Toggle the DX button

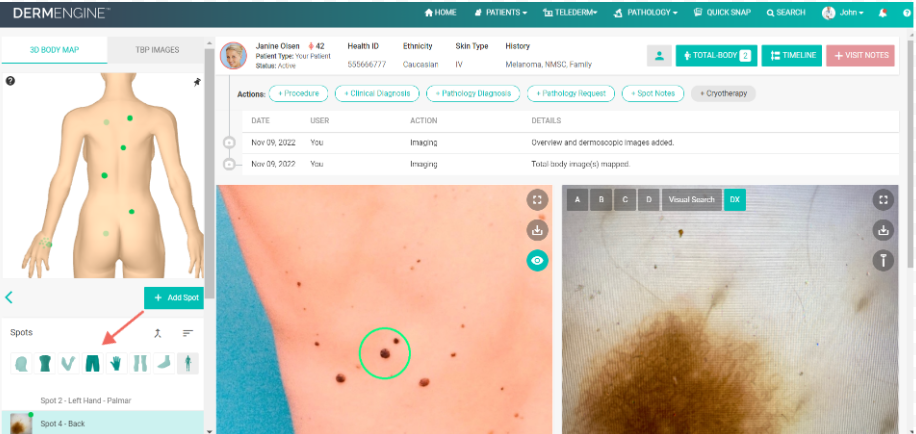pyautogui.click(x=734, y=200)
